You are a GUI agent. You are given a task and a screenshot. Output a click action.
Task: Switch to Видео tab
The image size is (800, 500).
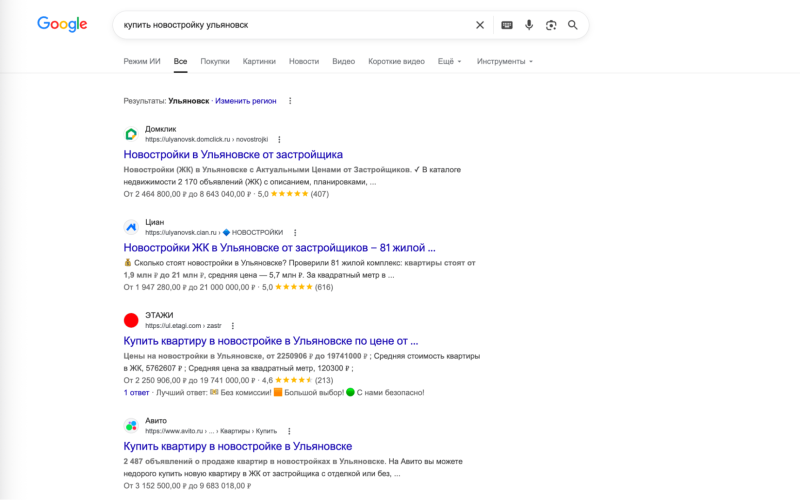pos(343,61)
